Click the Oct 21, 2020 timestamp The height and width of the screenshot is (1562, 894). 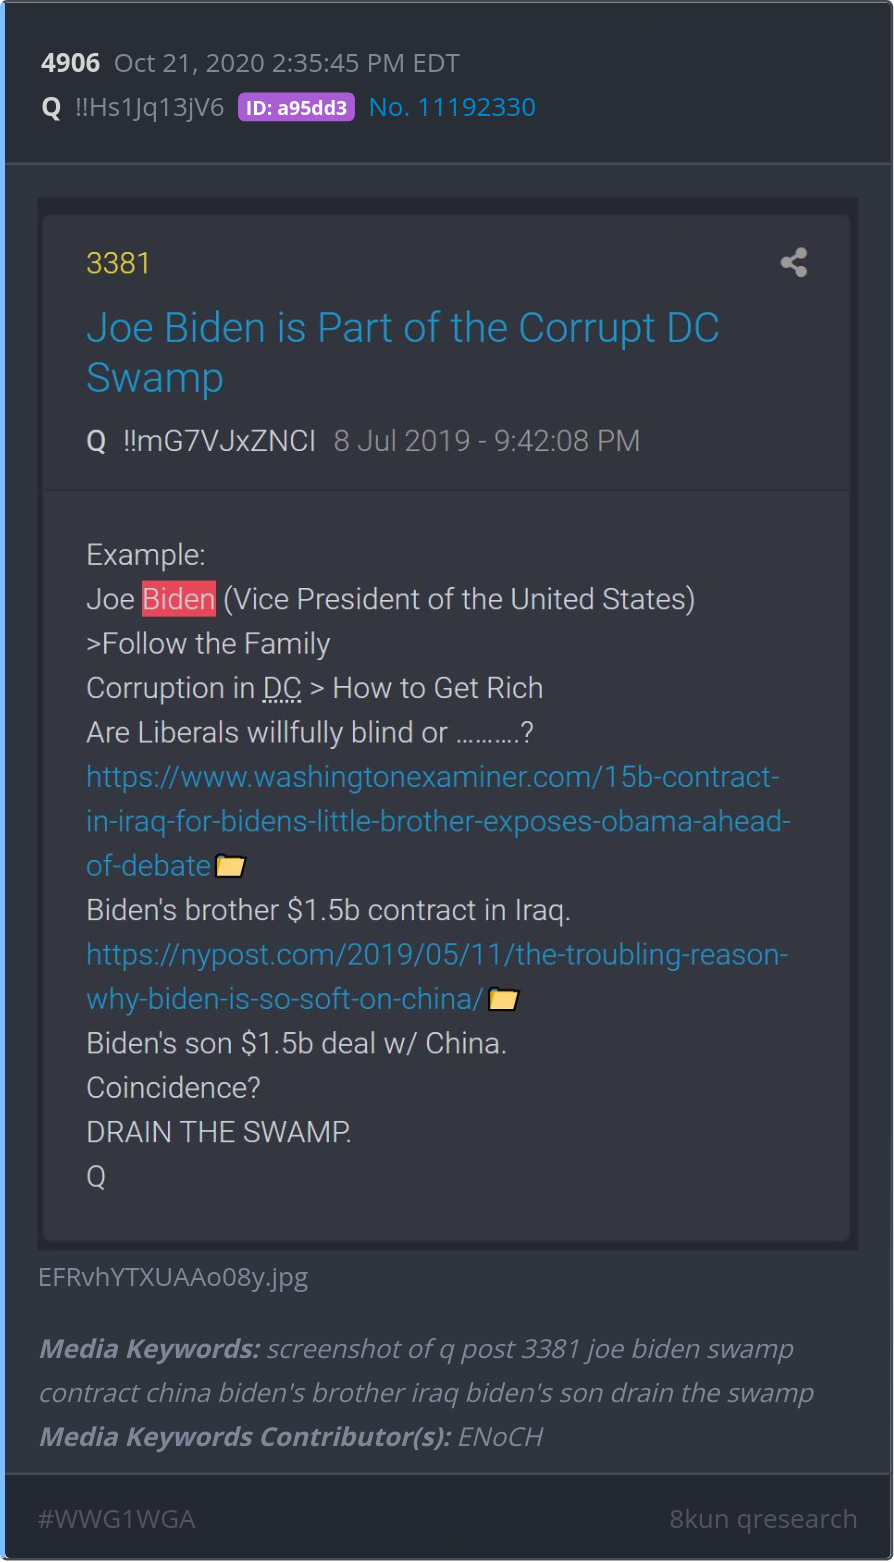287,63
